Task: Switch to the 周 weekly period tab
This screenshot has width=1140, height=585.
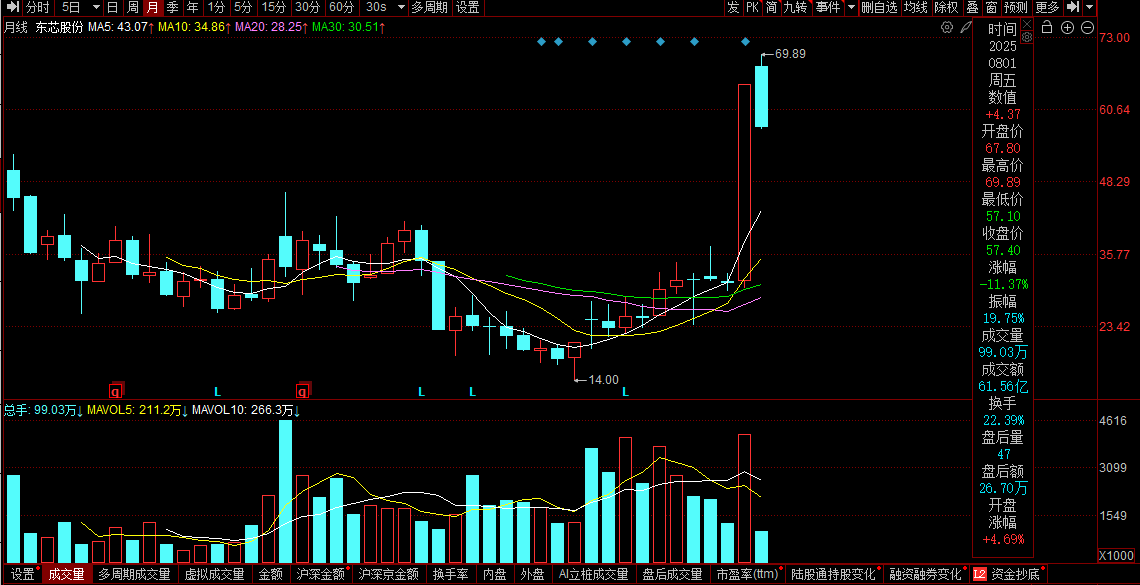Action: tap(133, 8)
